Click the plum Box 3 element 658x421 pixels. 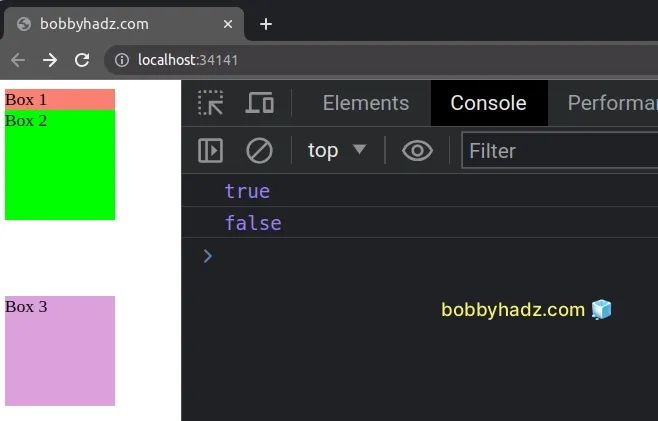pyautogui.click(x=60, y=350)
